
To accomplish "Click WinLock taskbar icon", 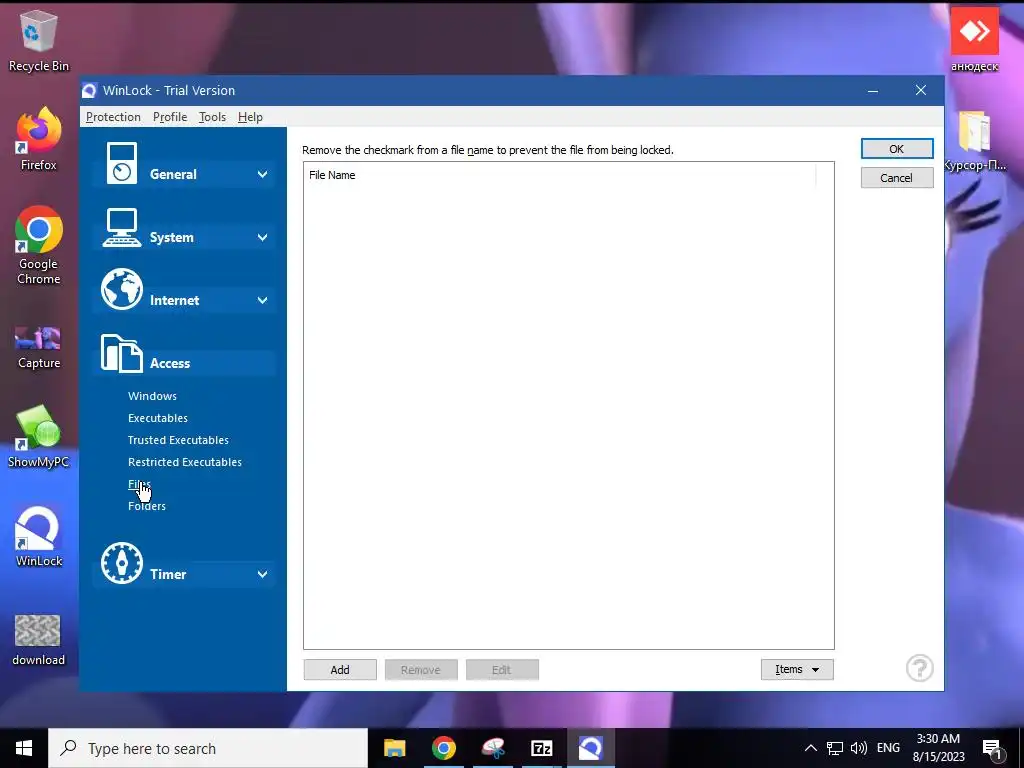I will (591, 748).
